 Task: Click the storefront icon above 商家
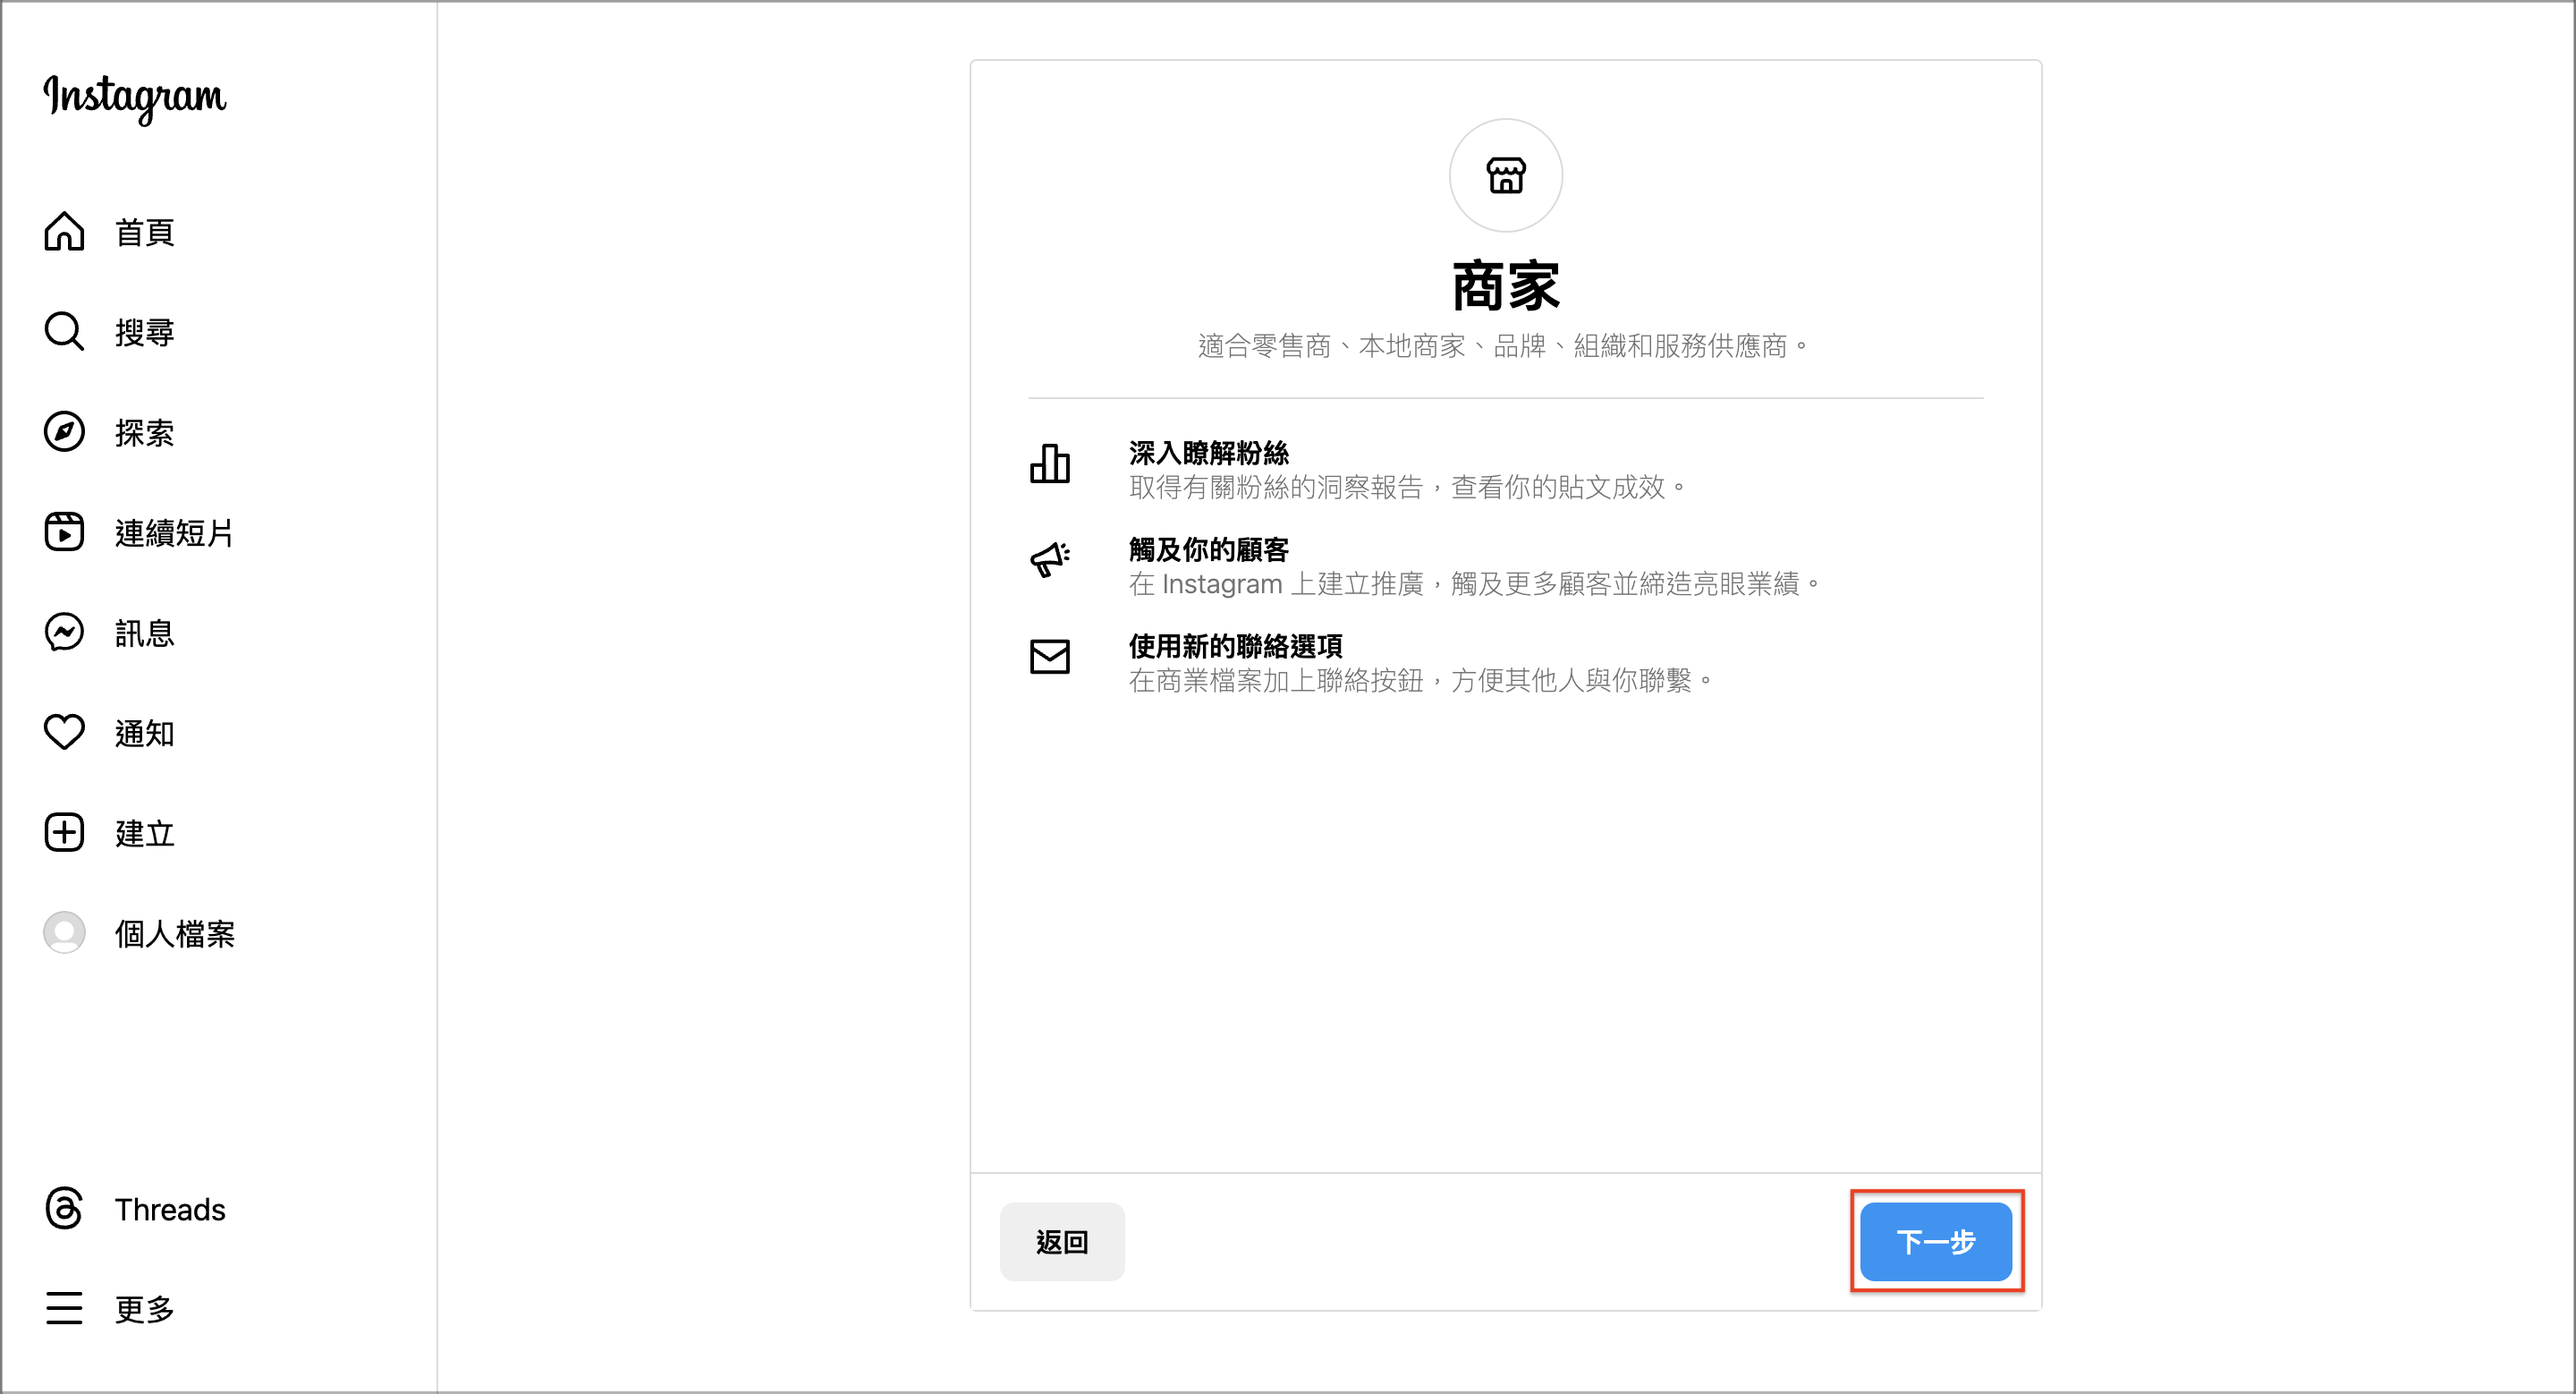1505,176
